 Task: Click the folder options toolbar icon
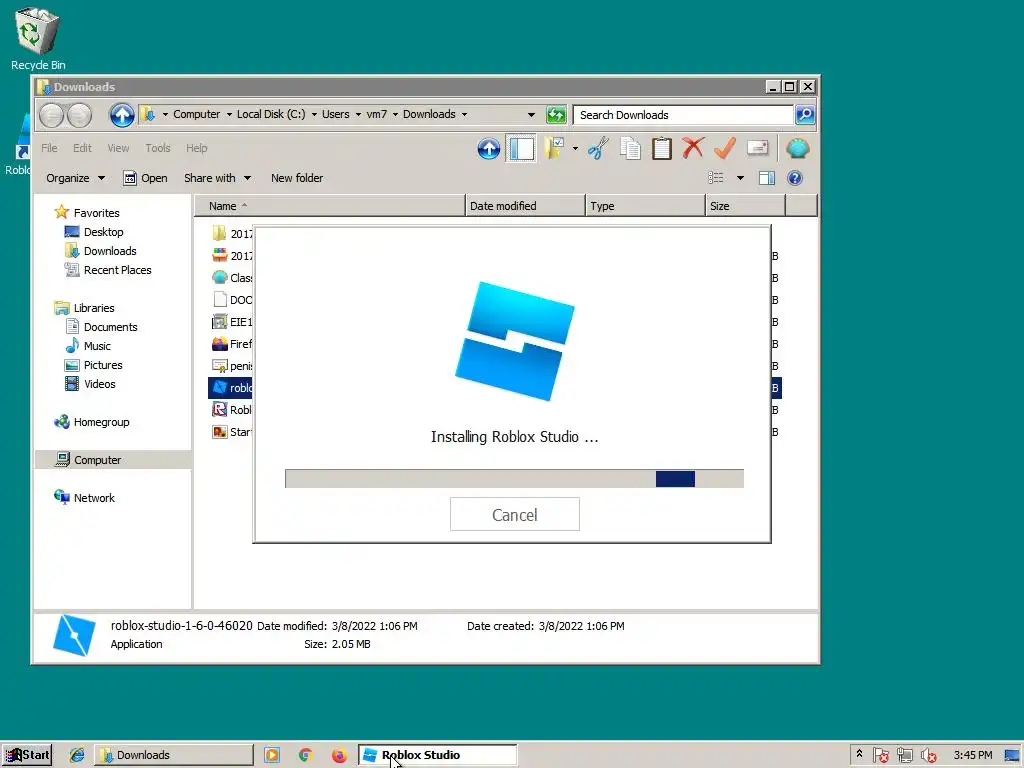pos(555,148)
